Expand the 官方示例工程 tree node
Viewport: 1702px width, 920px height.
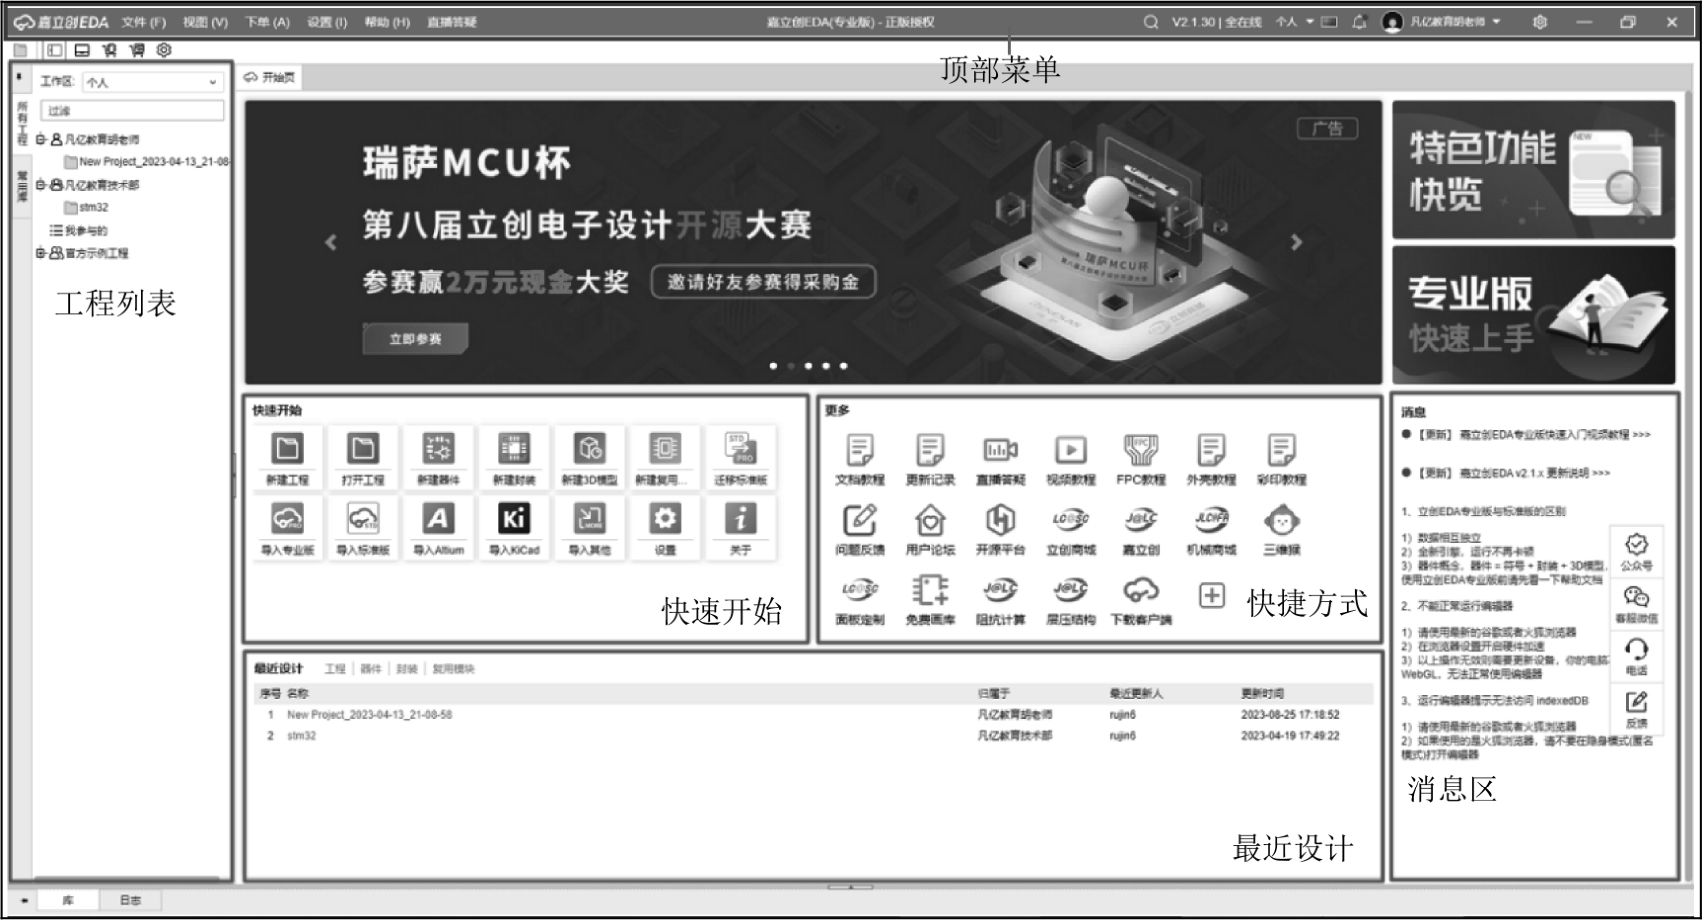(41, 253)
